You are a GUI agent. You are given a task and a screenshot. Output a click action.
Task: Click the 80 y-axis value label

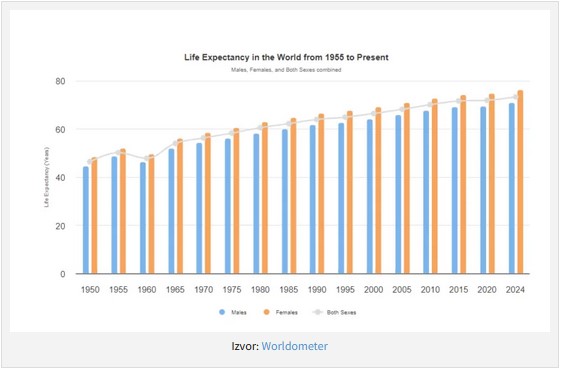[60, 81]
